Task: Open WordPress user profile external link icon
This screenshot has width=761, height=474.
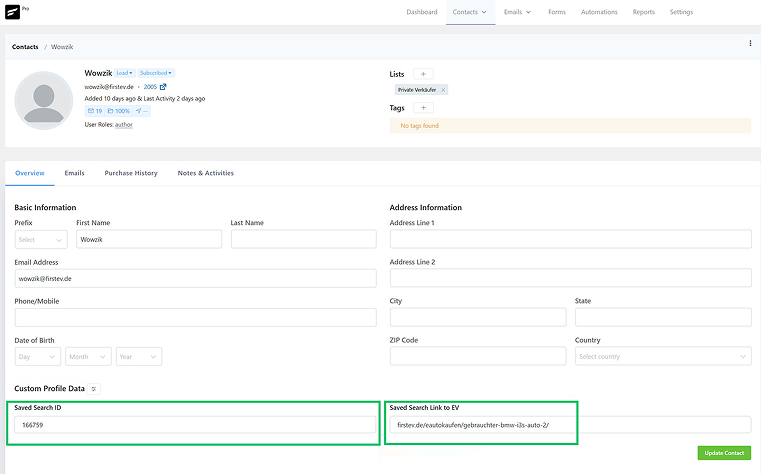Action: 163,87
